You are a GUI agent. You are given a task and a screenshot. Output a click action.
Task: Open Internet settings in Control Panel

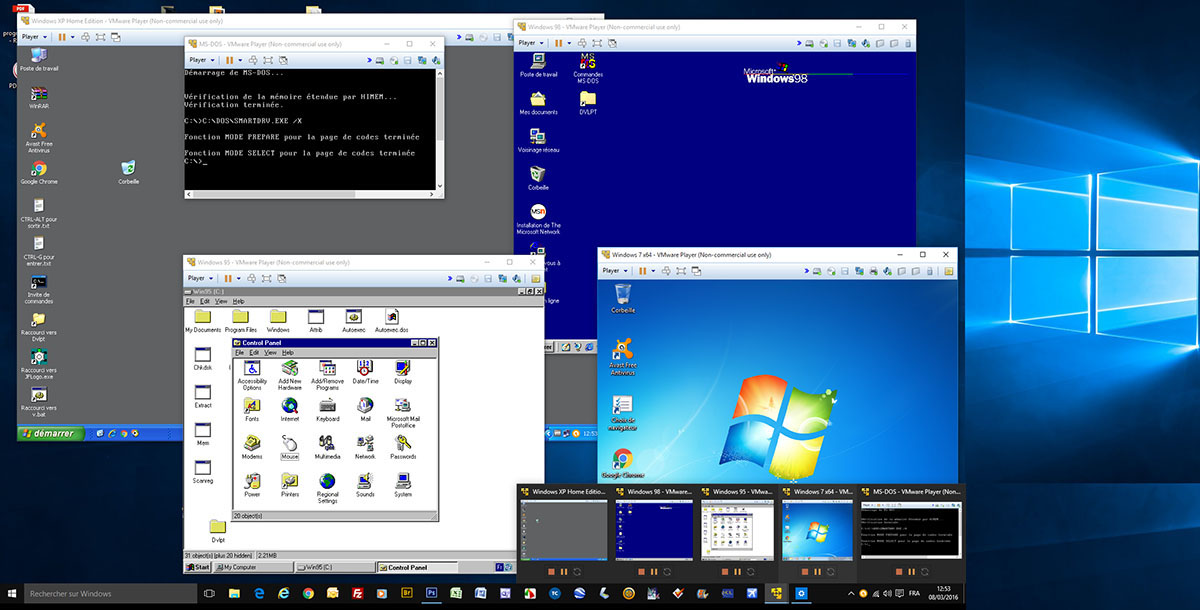pos(290,409)
